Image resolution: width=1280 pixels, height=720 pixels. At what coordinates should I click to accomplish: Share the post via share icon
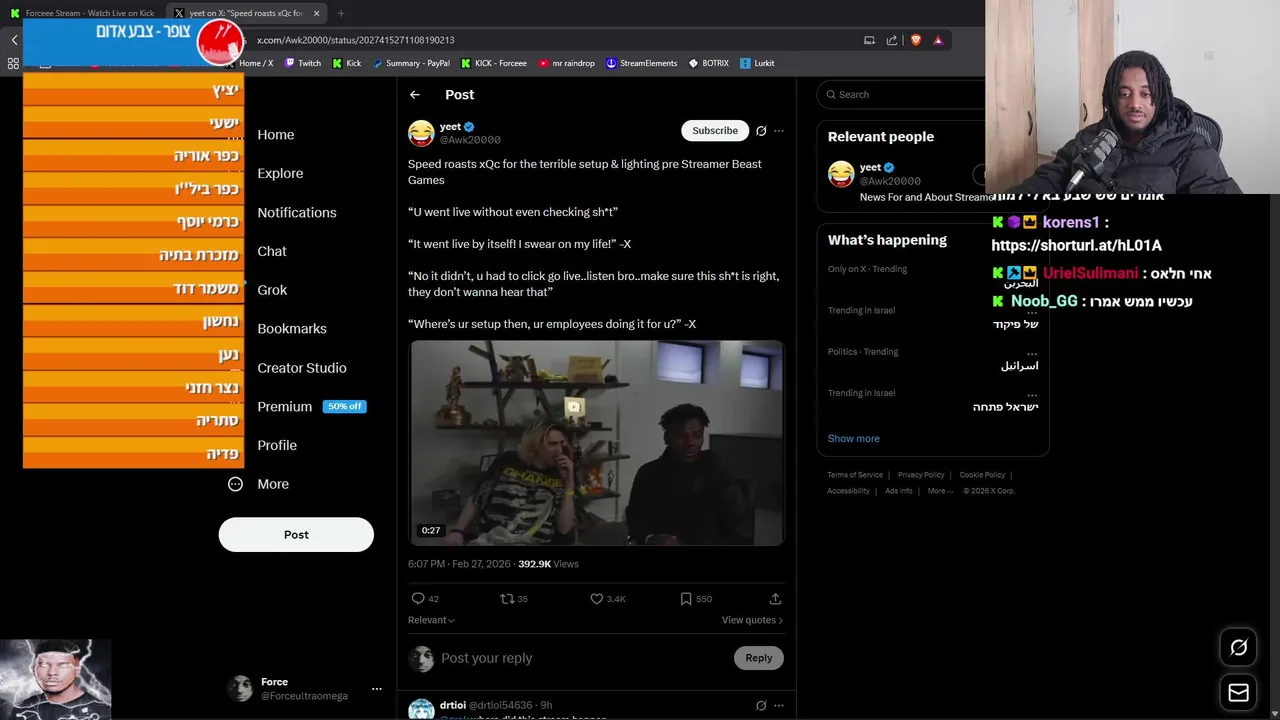(x=775, y=599)
